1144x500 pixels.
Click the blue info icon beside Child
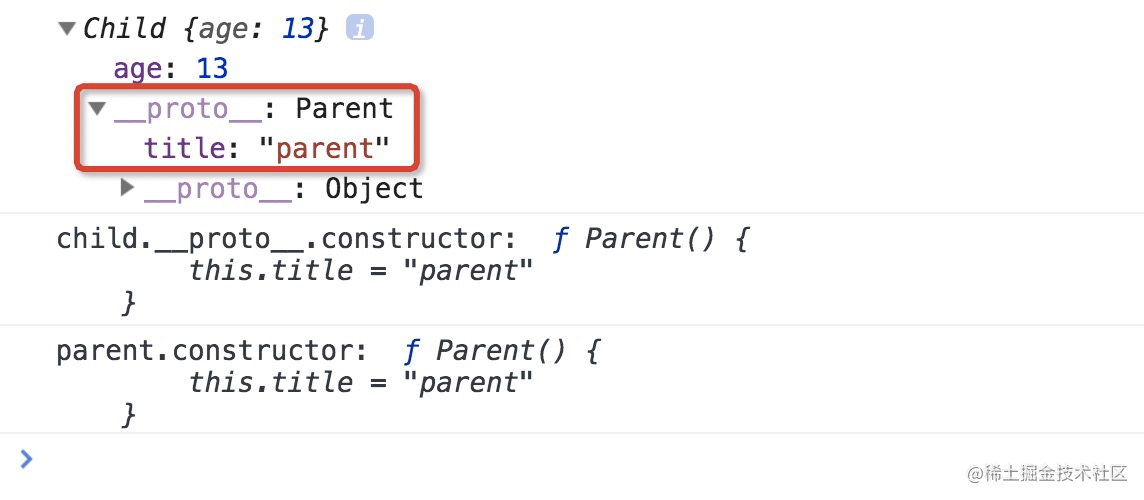tap(359, 28)
